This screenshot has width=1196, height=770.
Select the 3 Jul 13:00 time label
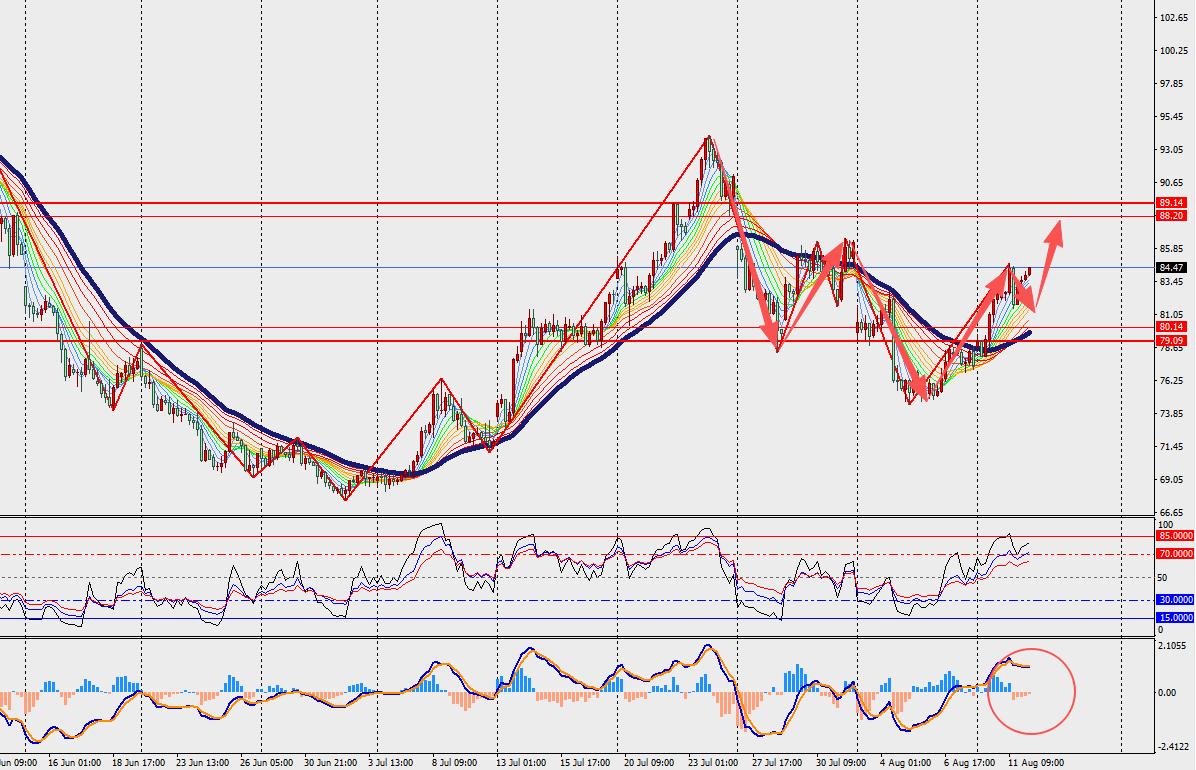pyautogui.click(x=391, y=762)
